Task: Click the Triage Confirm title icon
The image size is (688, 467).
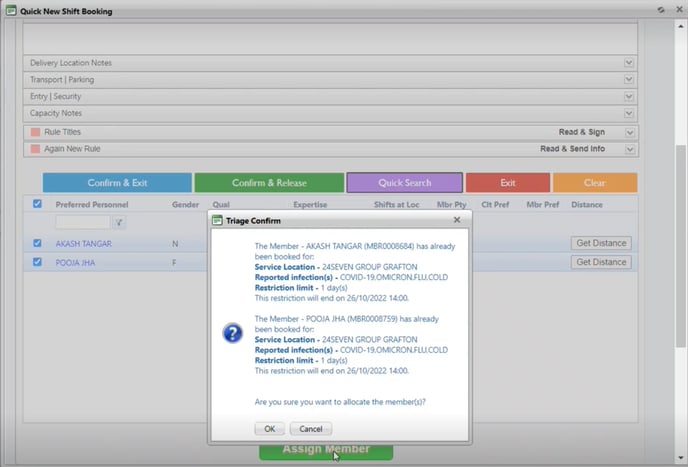Action: pos(218,220)
